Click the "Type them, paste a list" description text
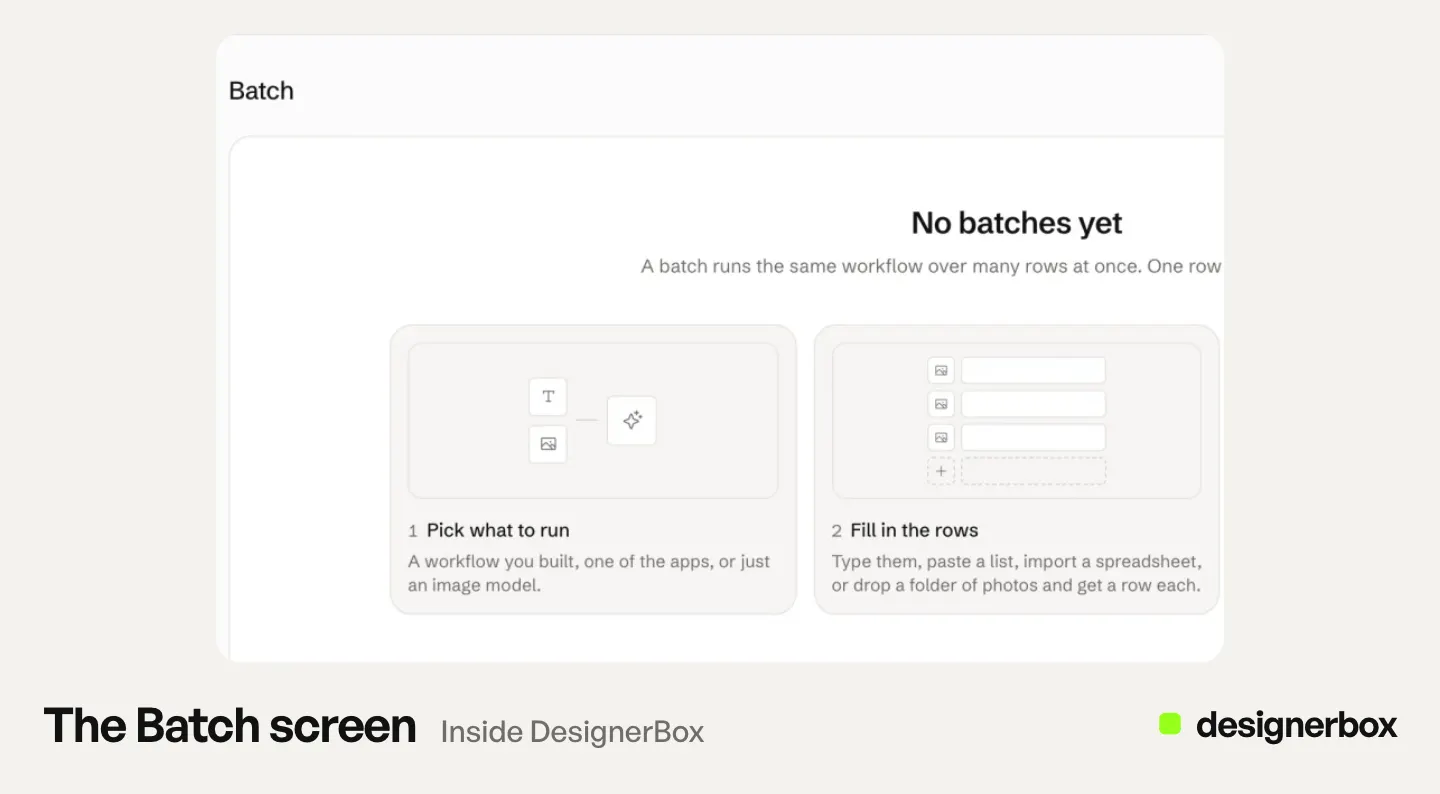 1017,573
